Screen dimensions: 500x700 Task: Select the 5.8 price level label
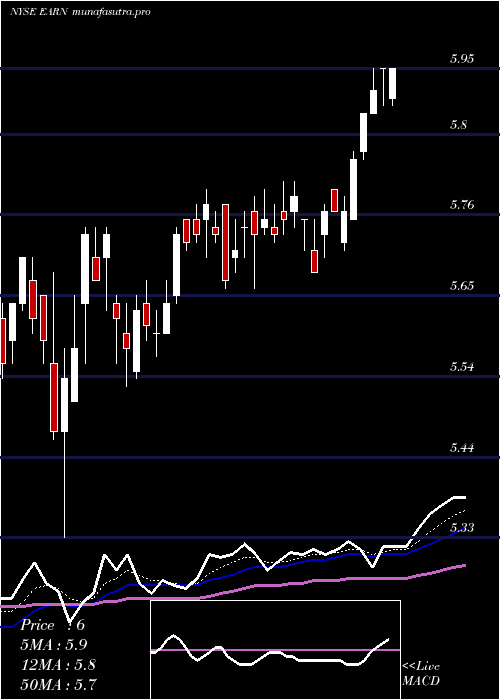point(458,125)
